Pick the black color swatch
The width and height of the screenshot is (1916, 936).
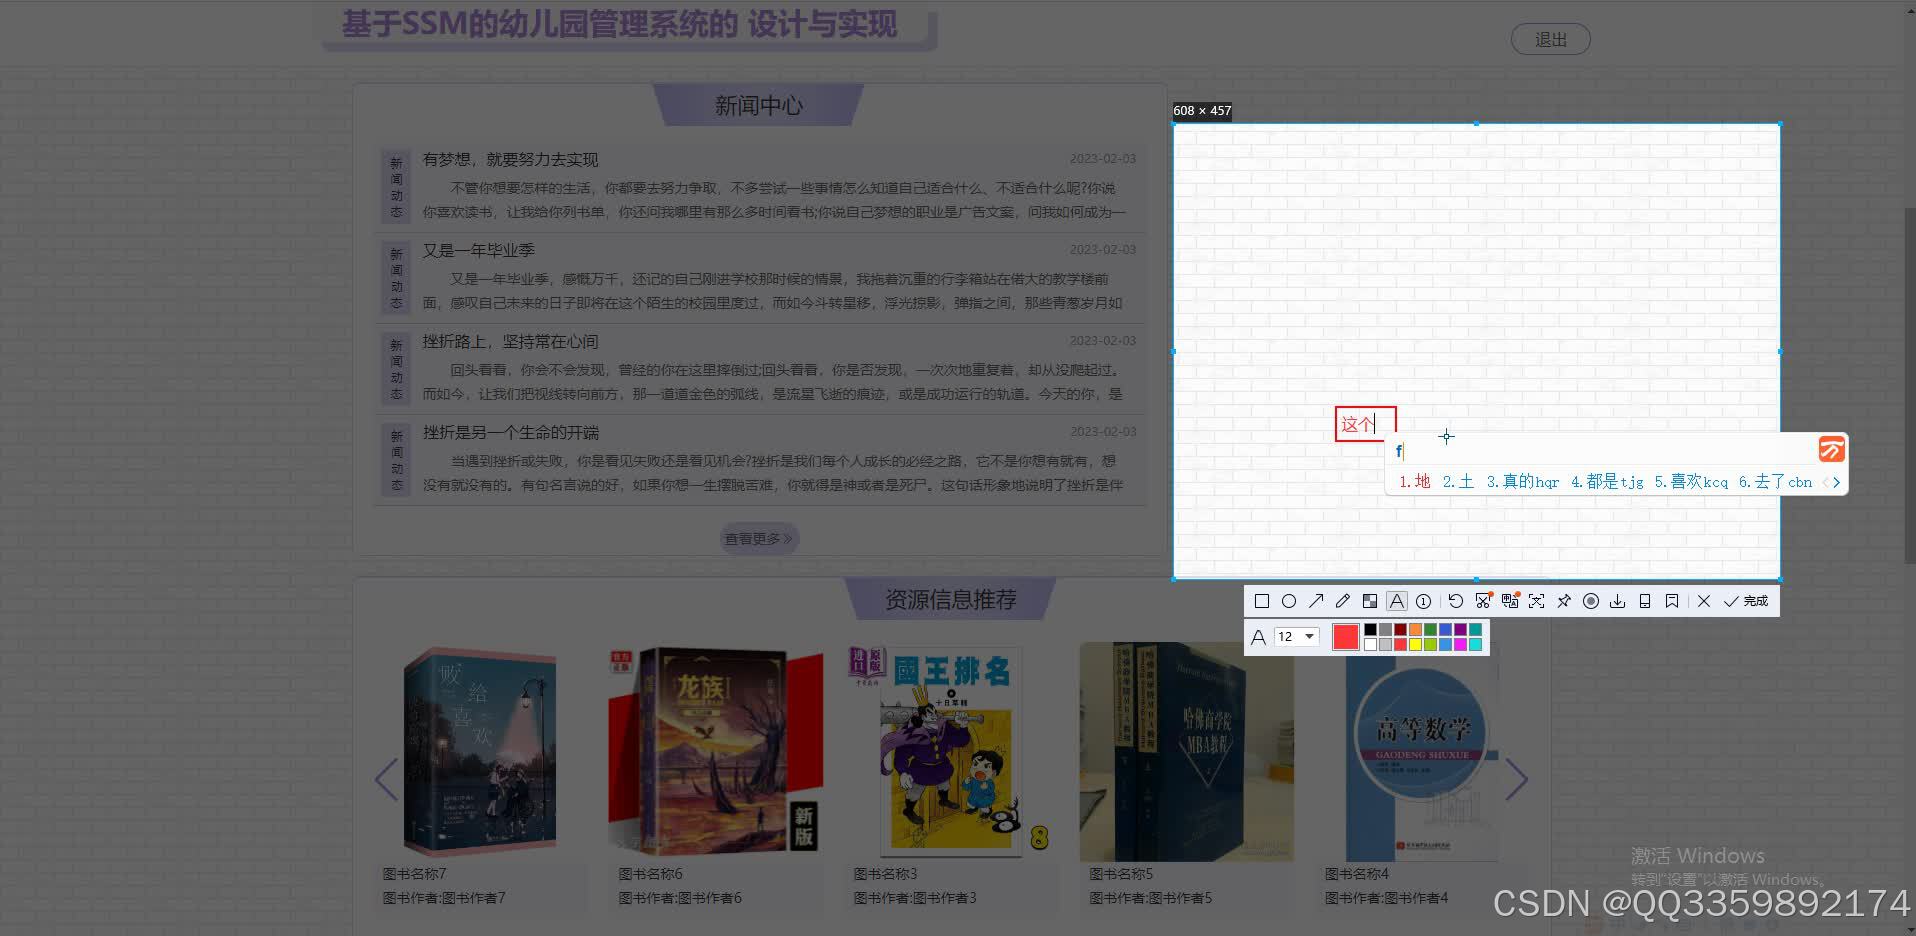[x=1370, y=629]
